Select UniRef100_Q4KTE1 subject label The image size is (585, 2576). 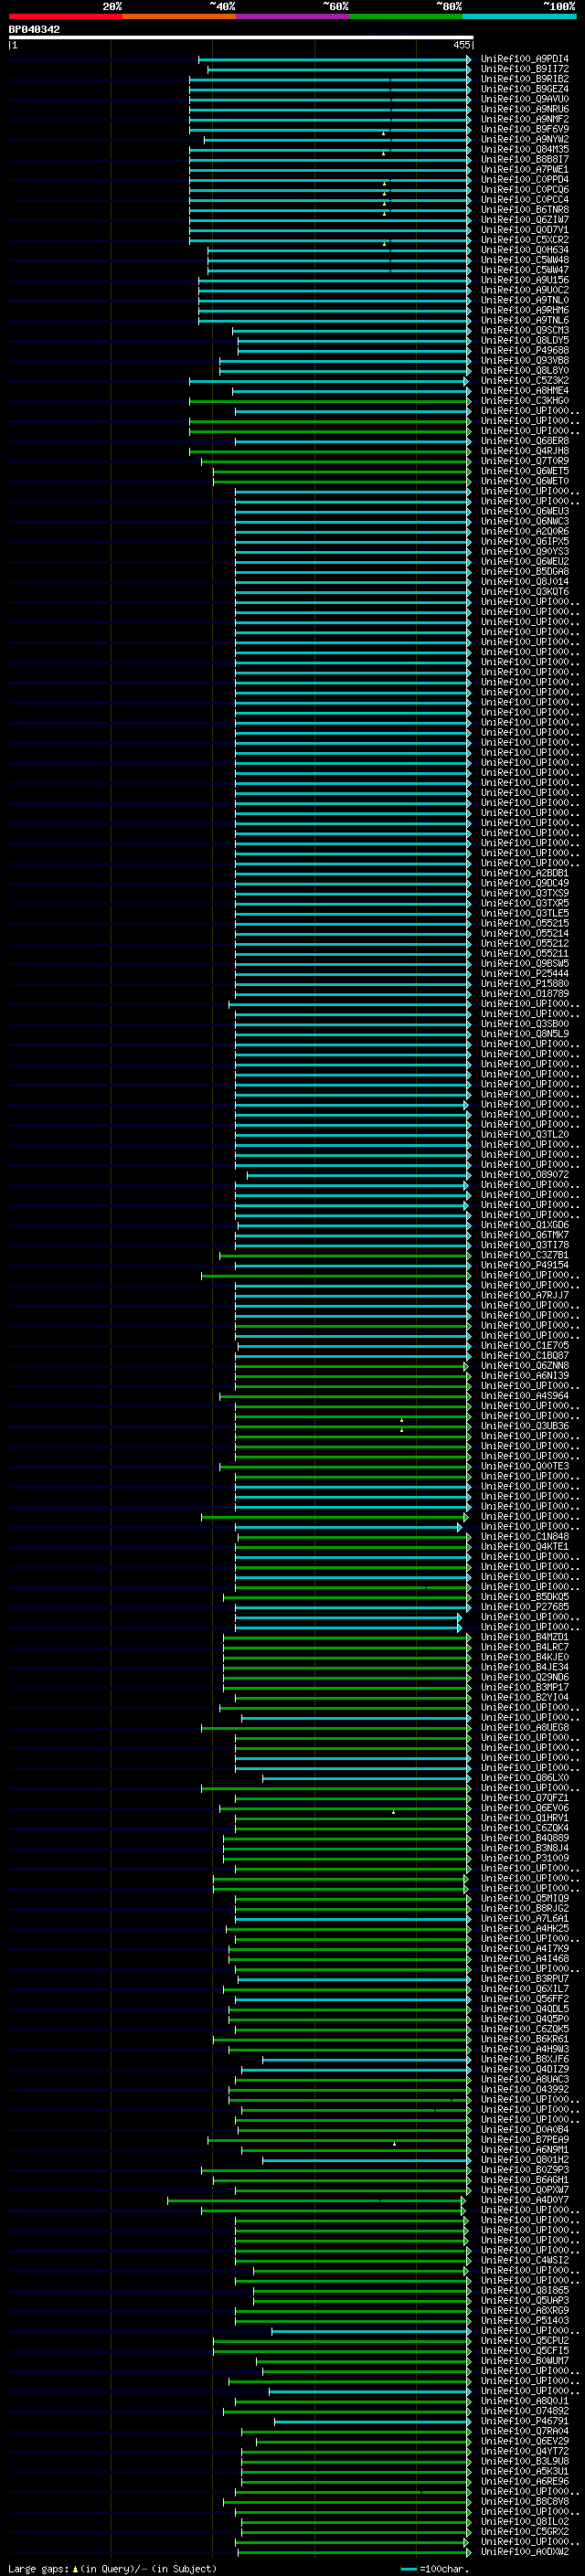point(525,1547)
